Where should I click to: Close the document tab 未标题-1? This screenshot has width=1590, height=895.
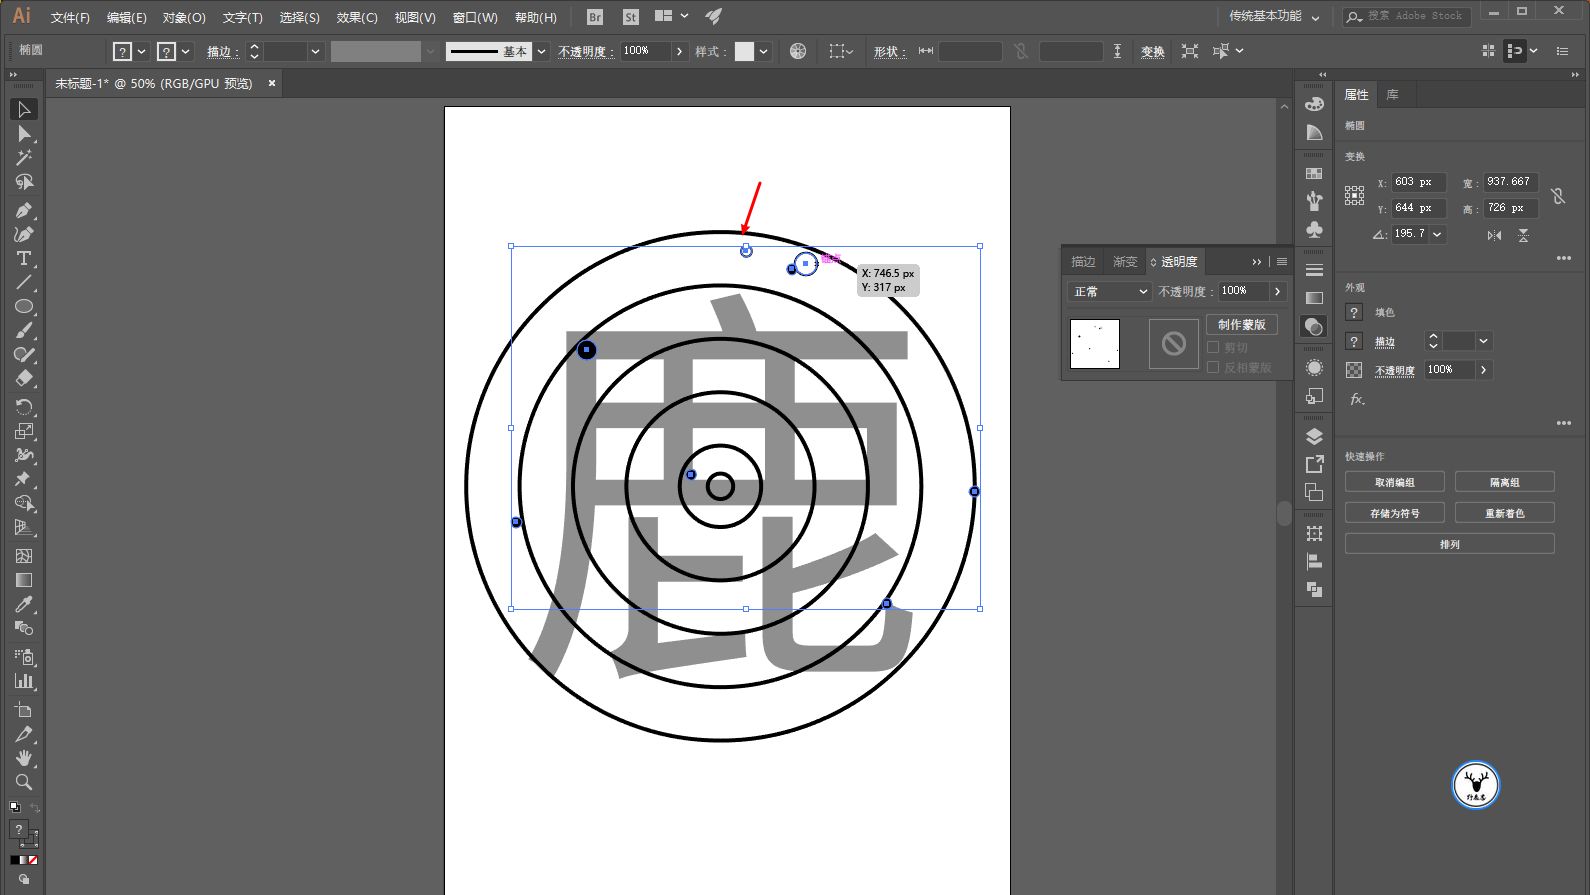tap(272, 84)
